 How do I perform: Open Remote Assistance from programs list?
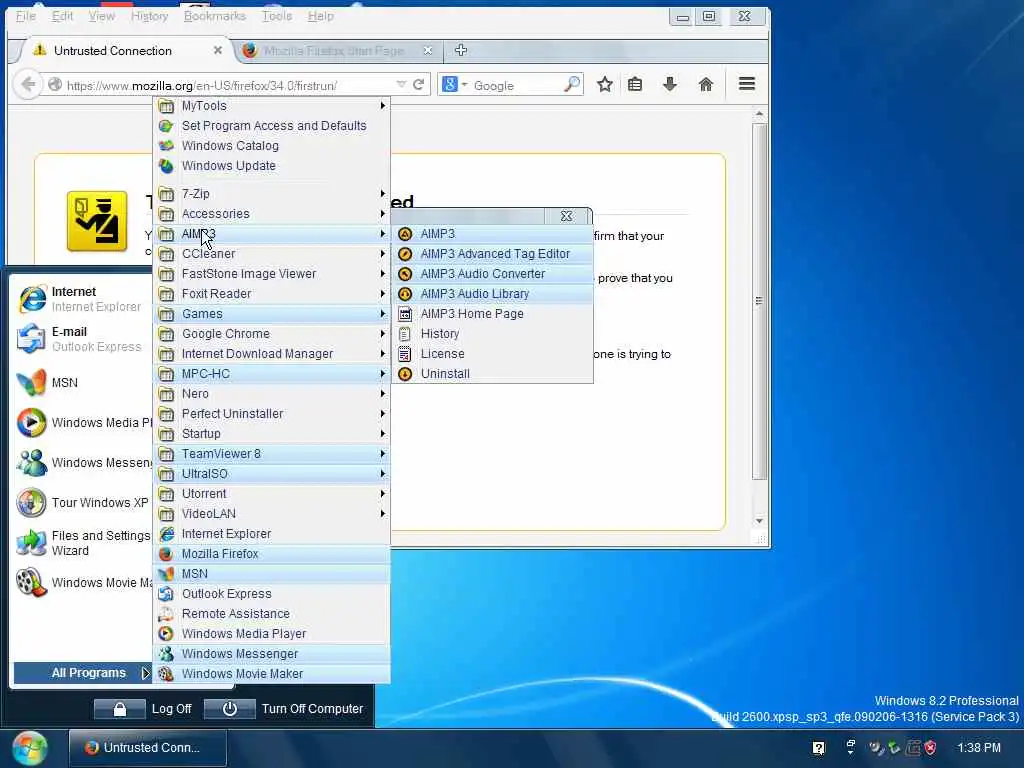272,614
